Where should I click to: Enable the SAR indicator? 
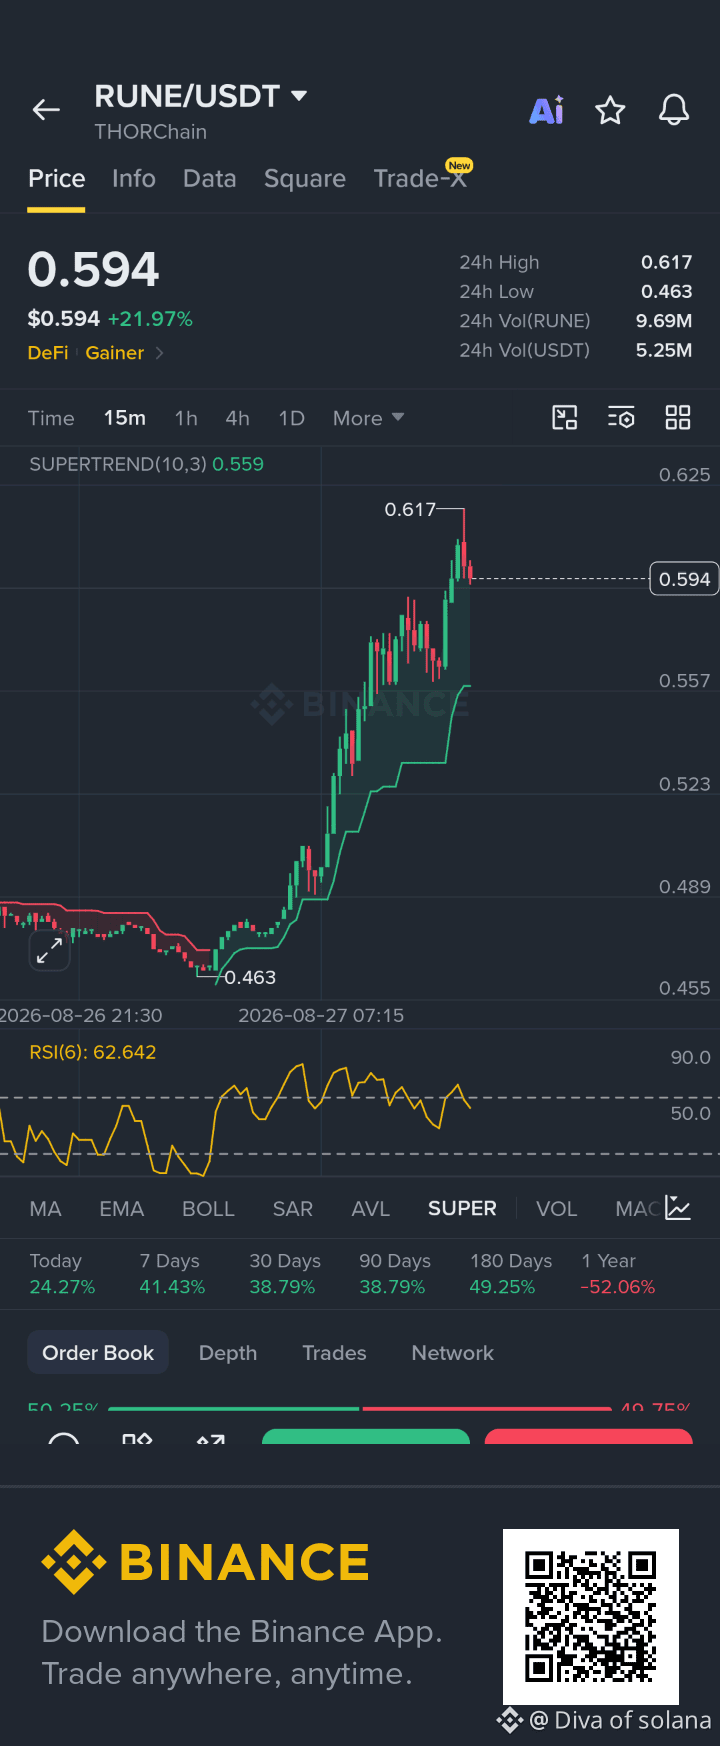click(x=293, y=1209)
